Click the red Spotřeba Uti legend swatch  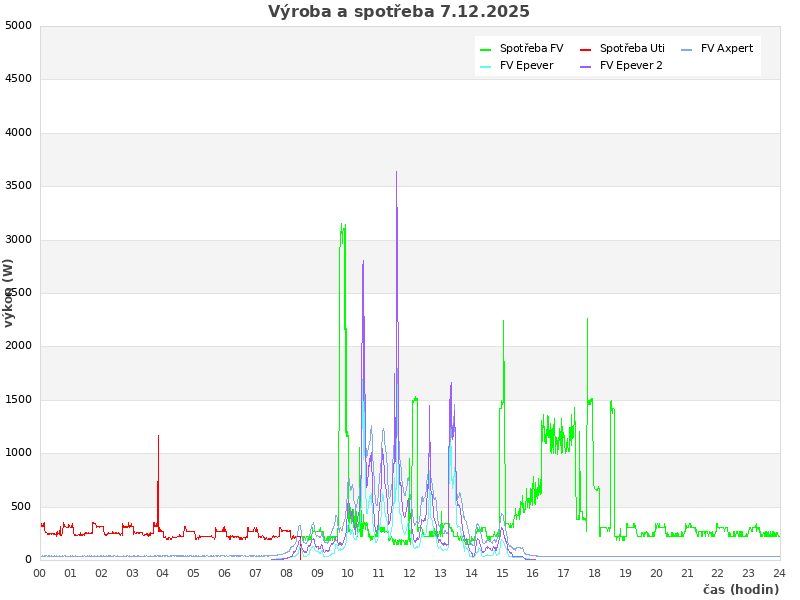coord(586,49)
